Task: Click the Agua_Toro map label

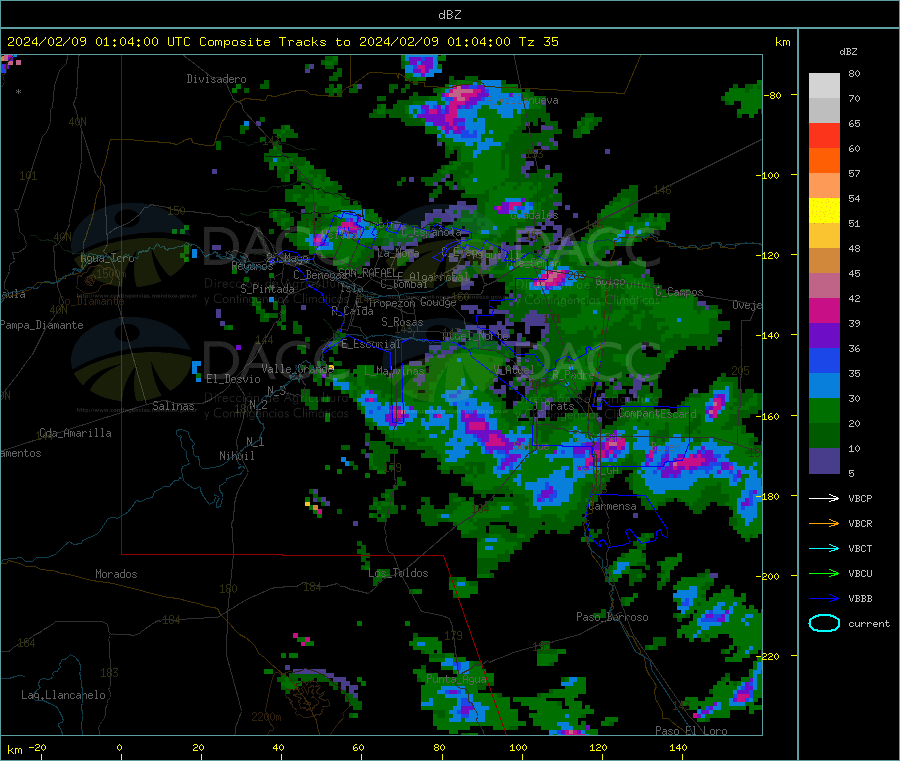Action: click(x=107, y=258)
